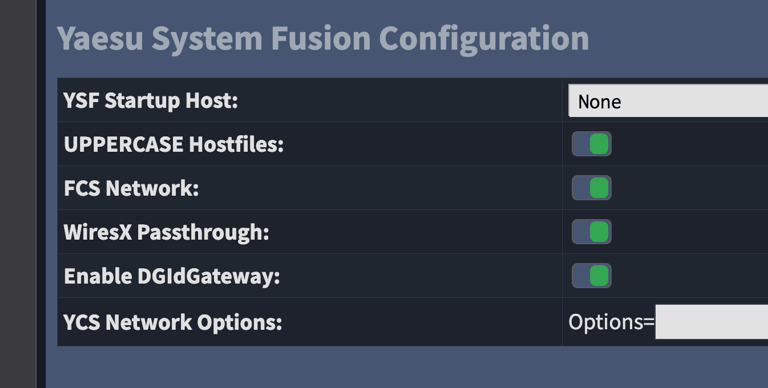
Task: Switch off Enable DGIdGateway toggle
Action: coord(591,276)
